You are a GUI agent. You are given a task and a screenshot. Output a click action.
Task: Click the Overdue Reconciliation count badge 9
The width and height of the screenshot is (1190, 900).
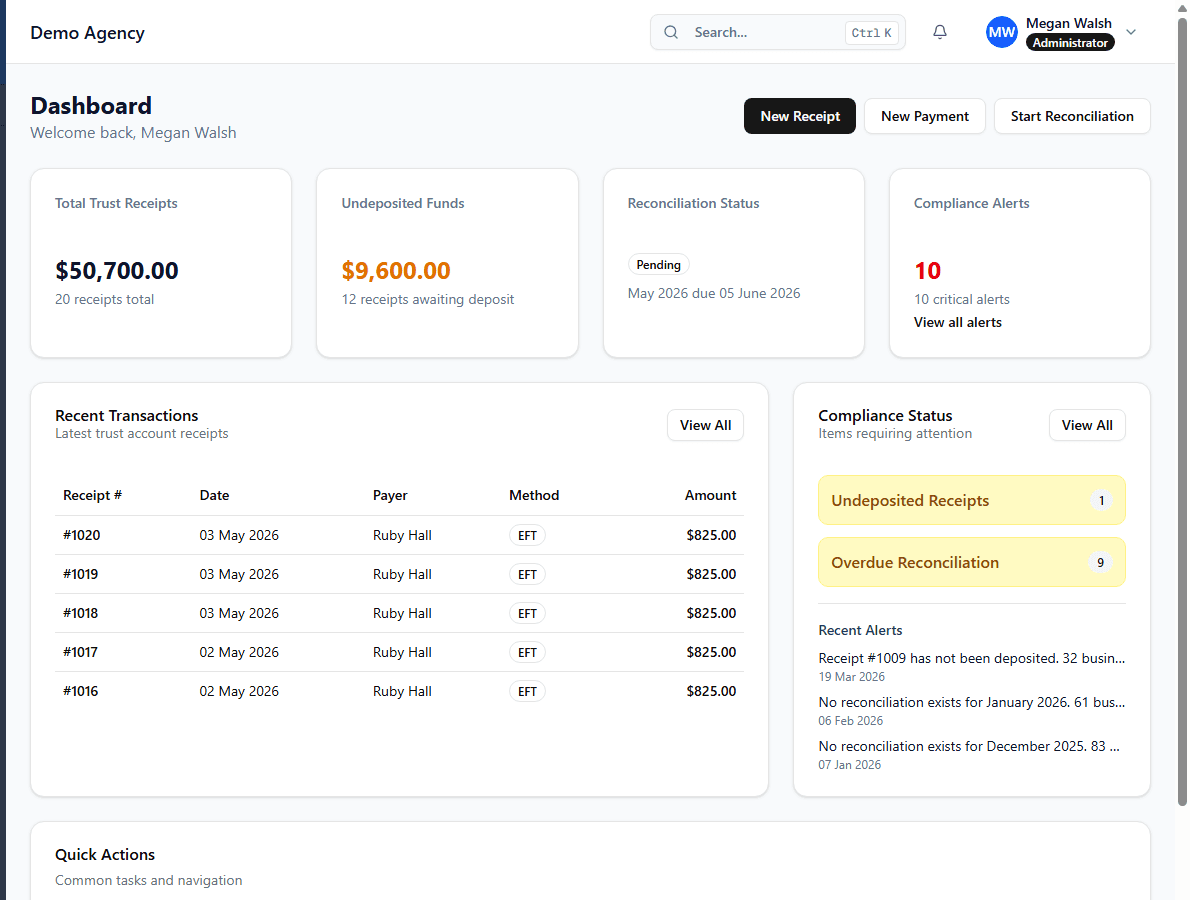[1100, 562]
